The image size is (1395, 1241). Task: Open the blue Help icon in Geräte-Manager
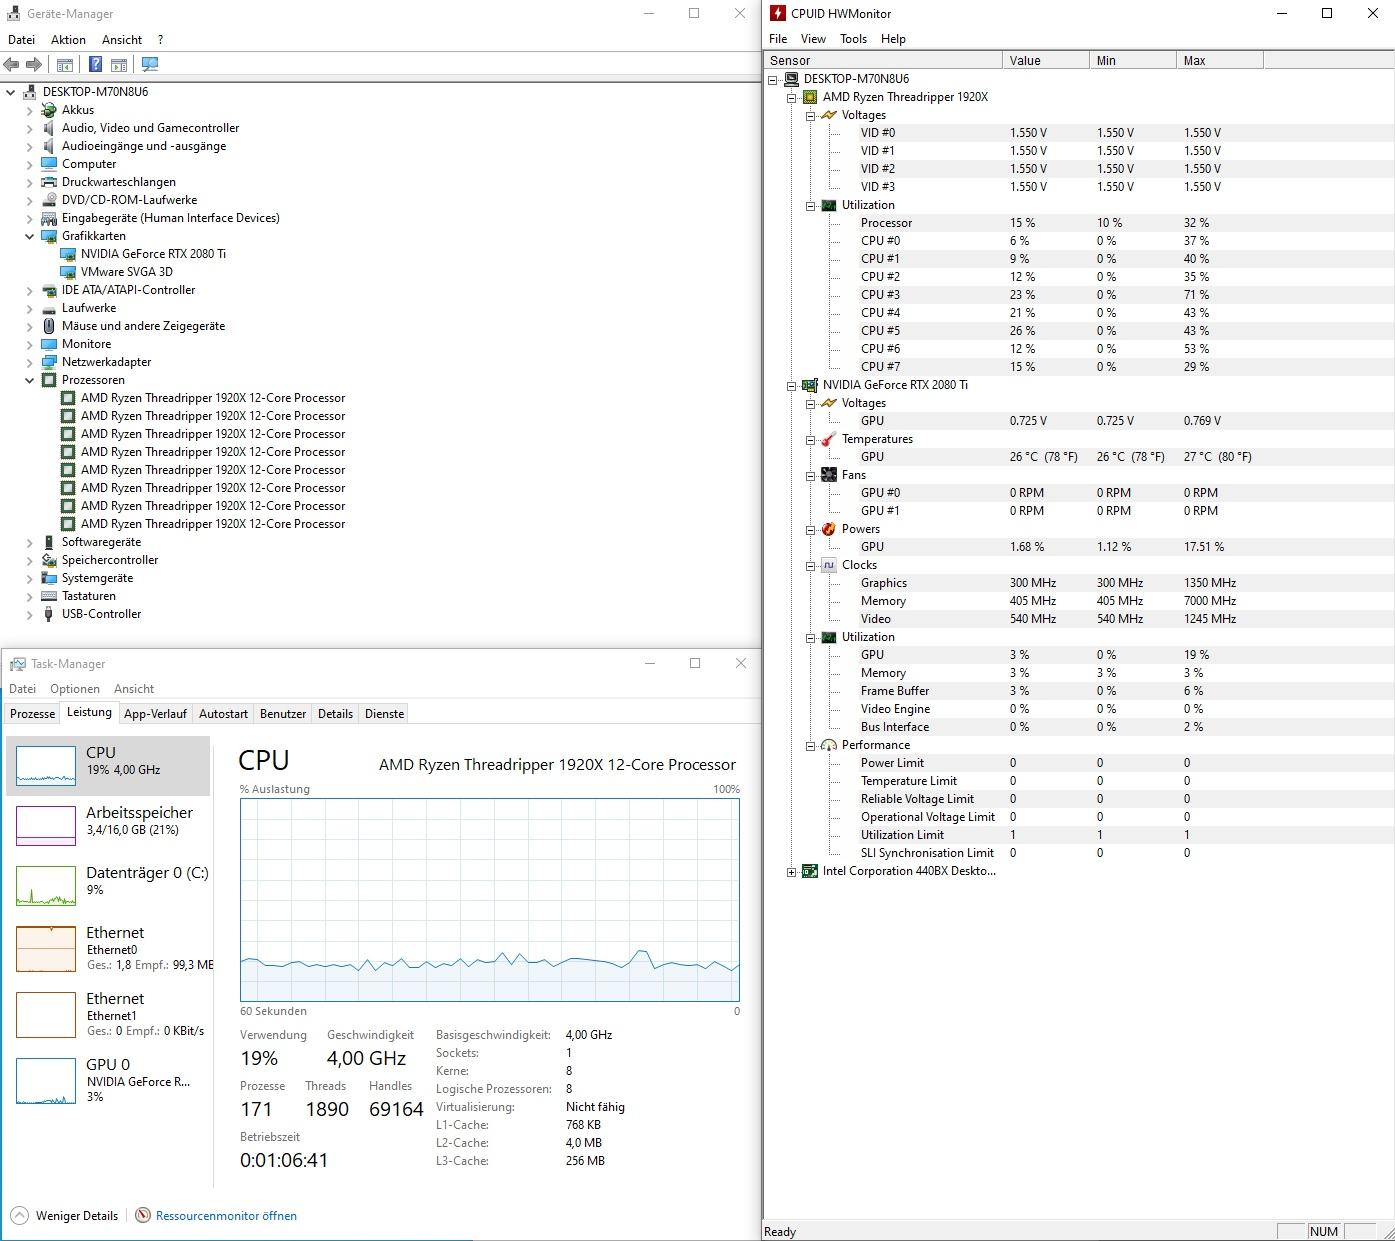click(x=95, y=64)
